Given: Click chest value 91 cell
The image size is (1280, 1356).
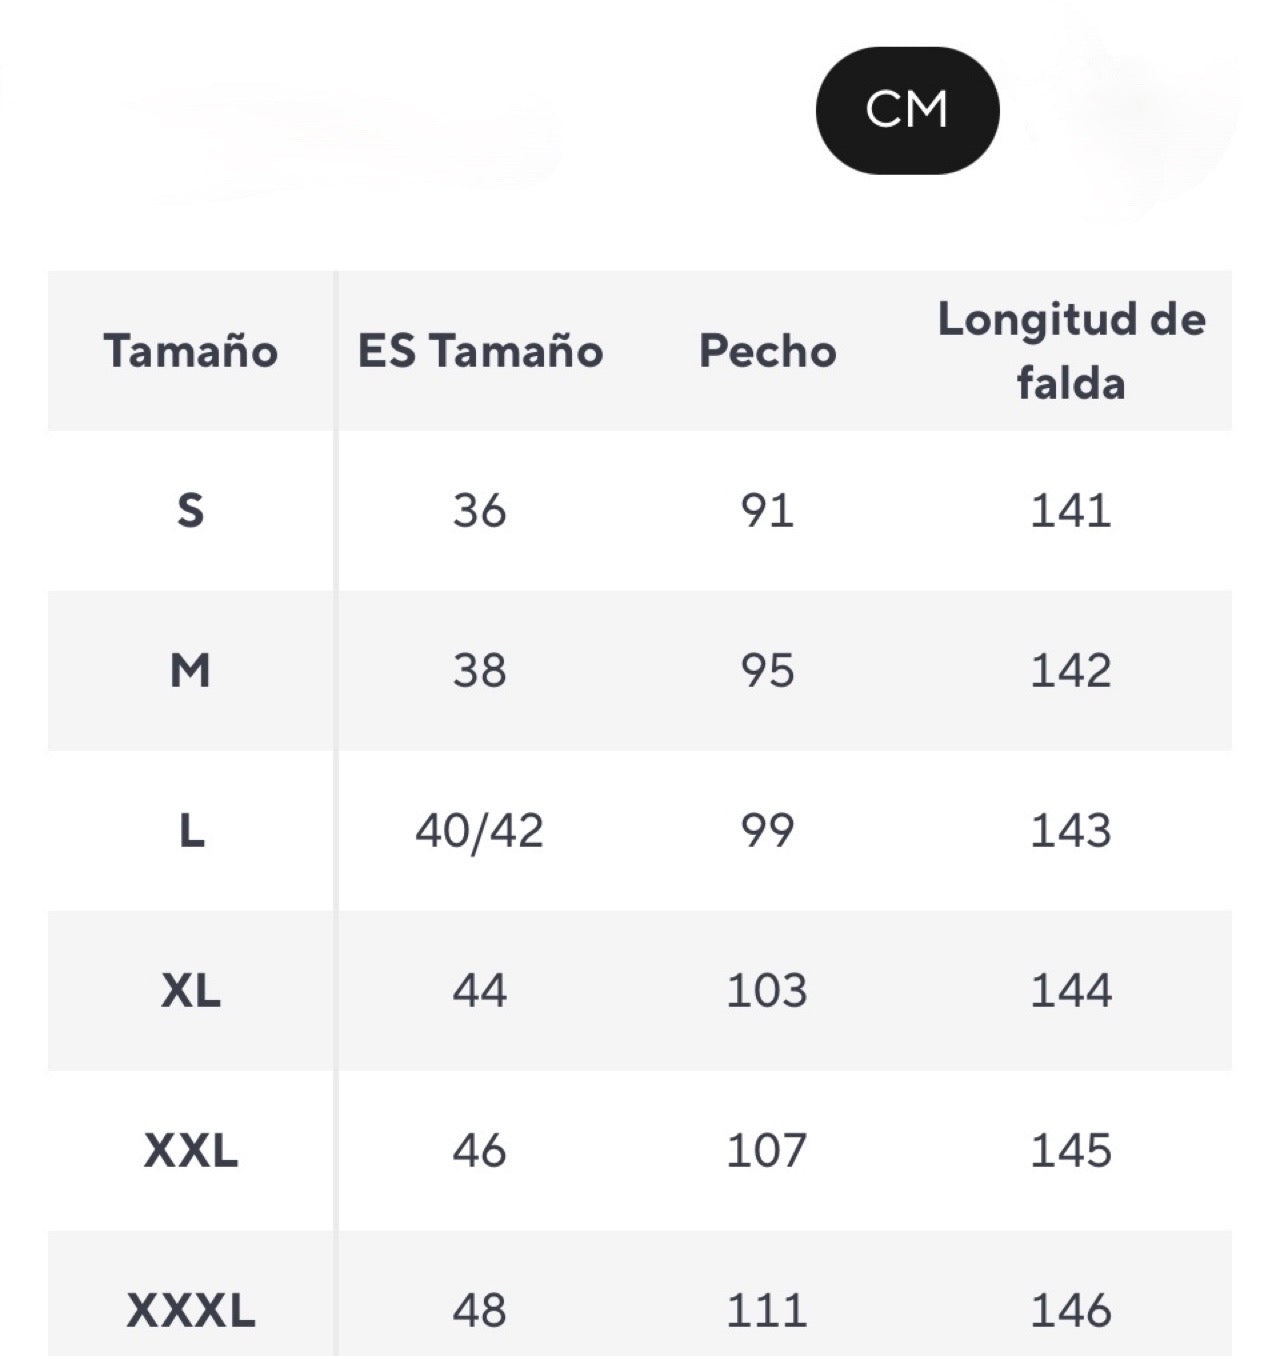Looking at the screenshot, I should tap(767, 511).
